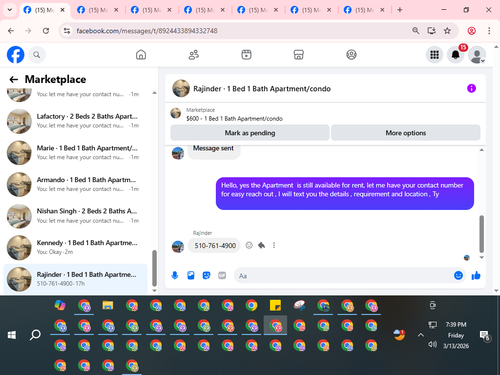Open the Windows Start button
The width and height of the screenshot is (500, 375).
(x=12, y=335)
